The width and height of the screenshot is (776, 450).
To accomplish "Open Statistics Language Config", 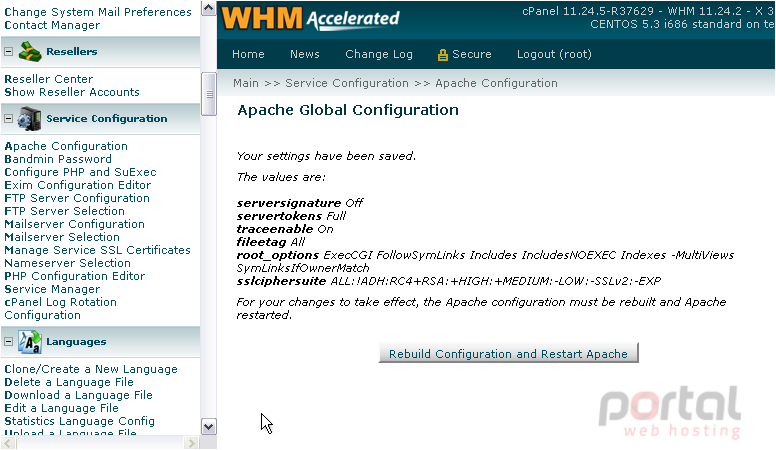I will (x=79, y=421).
